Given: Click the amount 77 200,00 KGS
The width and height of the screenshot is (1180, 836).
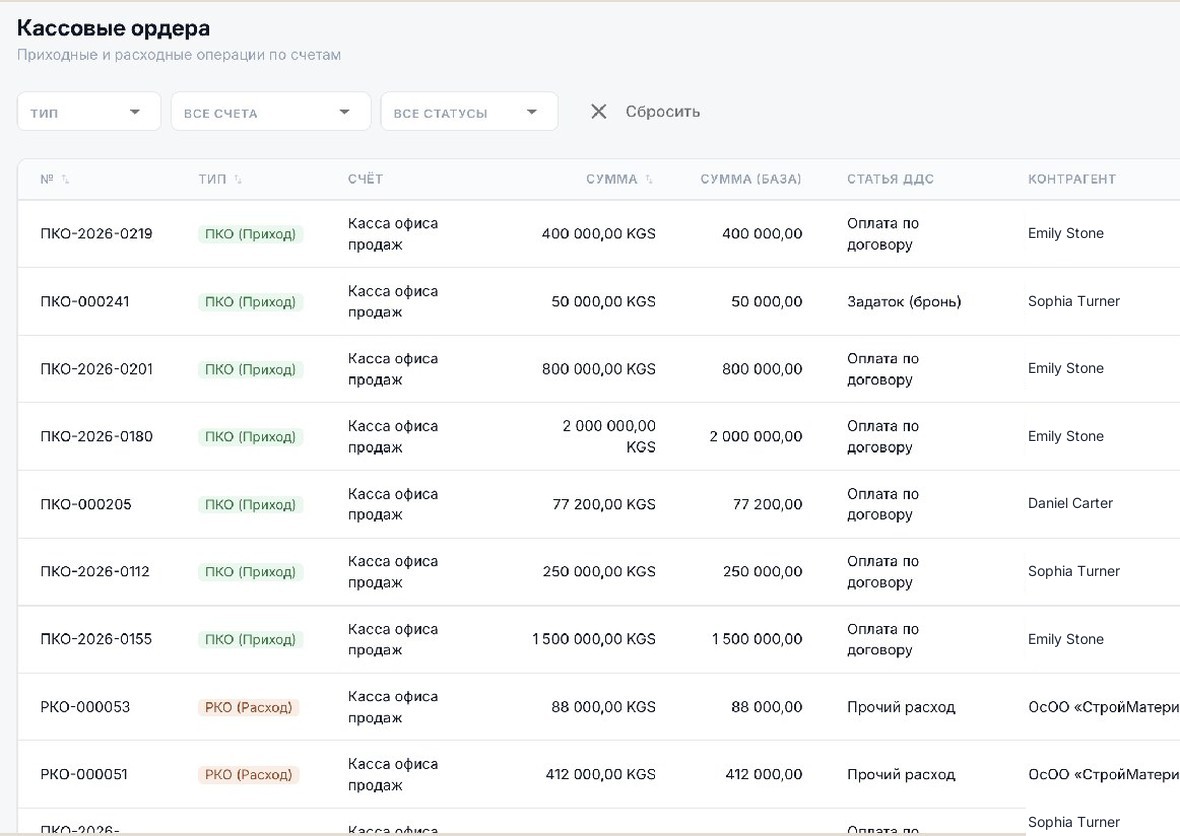Looking at the screenshot, I should tap(604, 504).
